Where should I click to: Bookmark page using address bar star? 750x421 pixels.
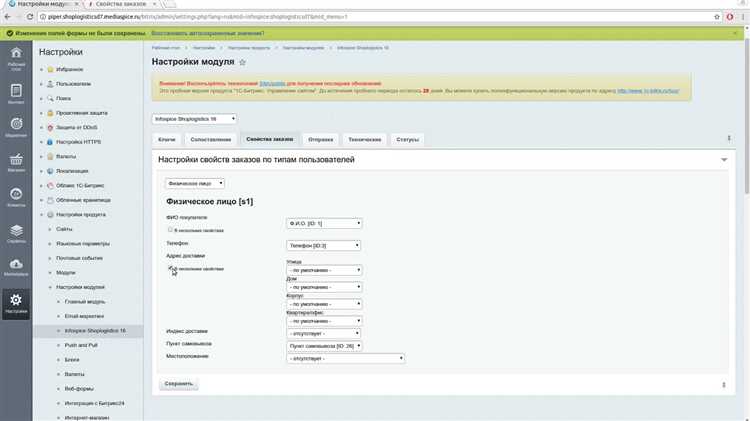click(717, 17)
